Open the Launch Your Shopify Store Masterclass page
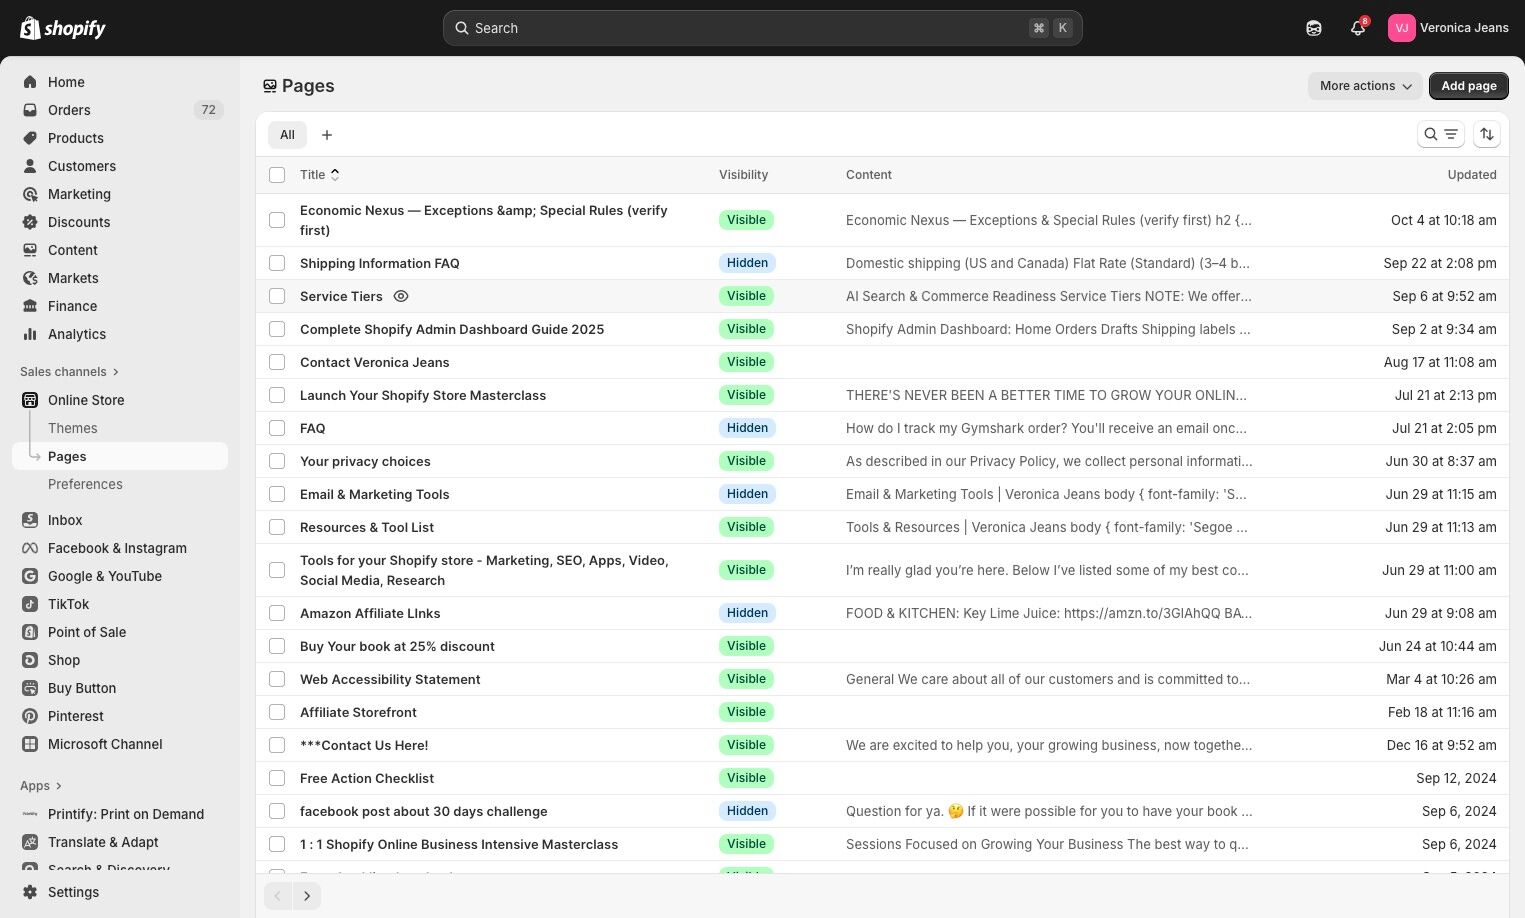Image resolution: width=1525 pixels, height=918 pixels. pyautogui.click(x=423, y=395)
